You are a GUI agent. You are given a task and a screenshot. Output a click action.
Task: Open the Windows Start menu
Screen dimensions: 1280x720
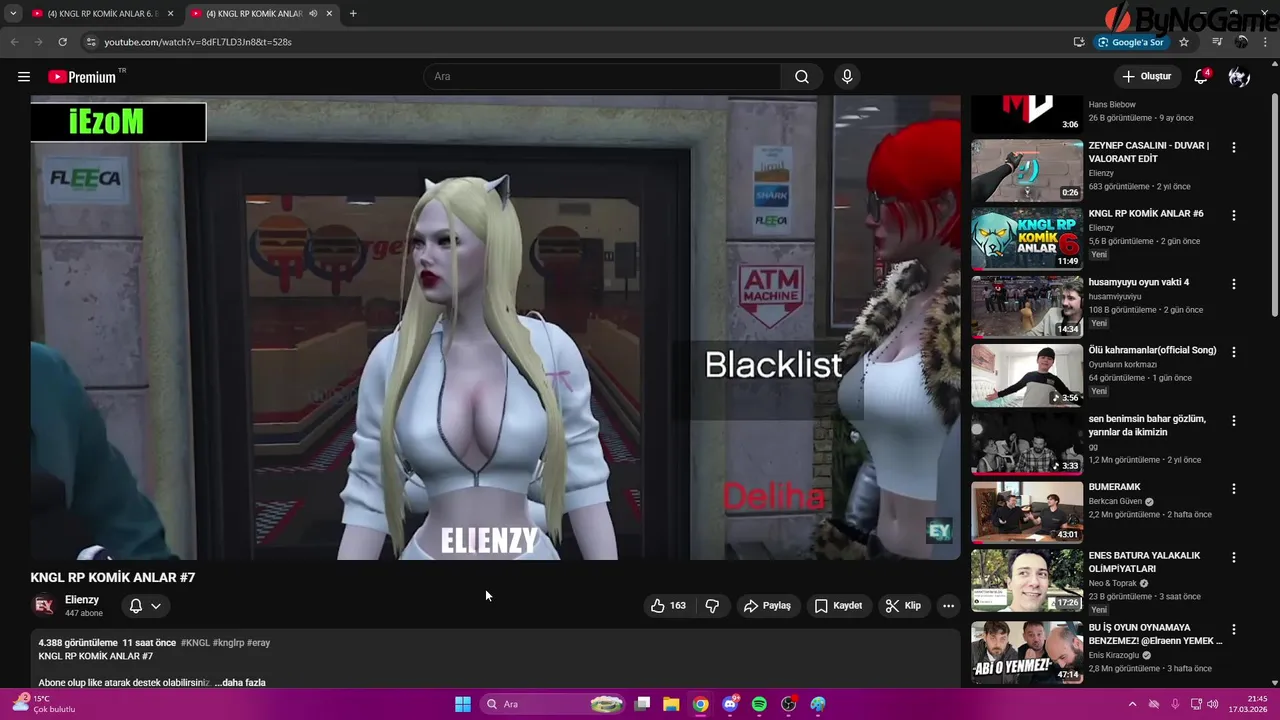point(463,704)
